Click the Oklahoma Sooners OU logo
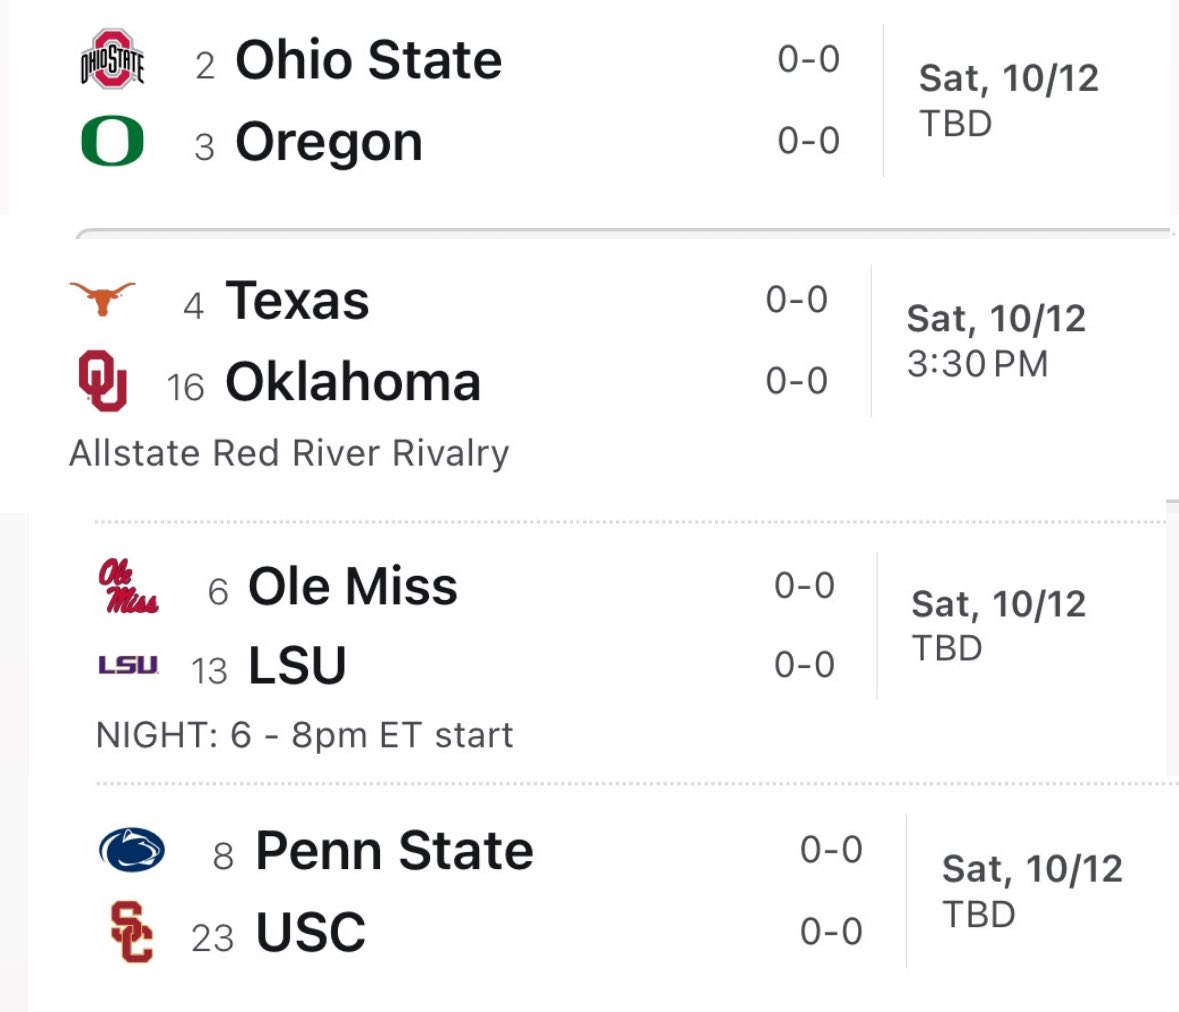The width and height of the screenshot is (1179, 1012). click(102, 380)
